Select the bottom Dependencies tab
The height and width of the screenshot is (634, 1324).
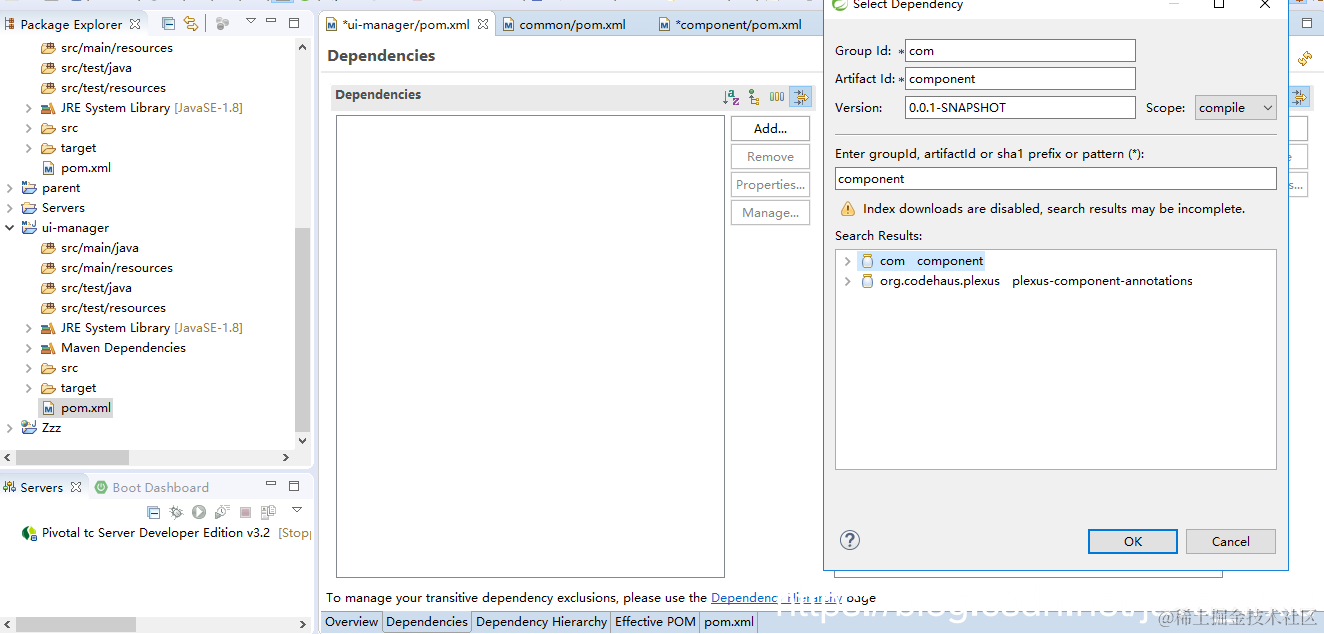pyautogui.click(x=427, y=621)
